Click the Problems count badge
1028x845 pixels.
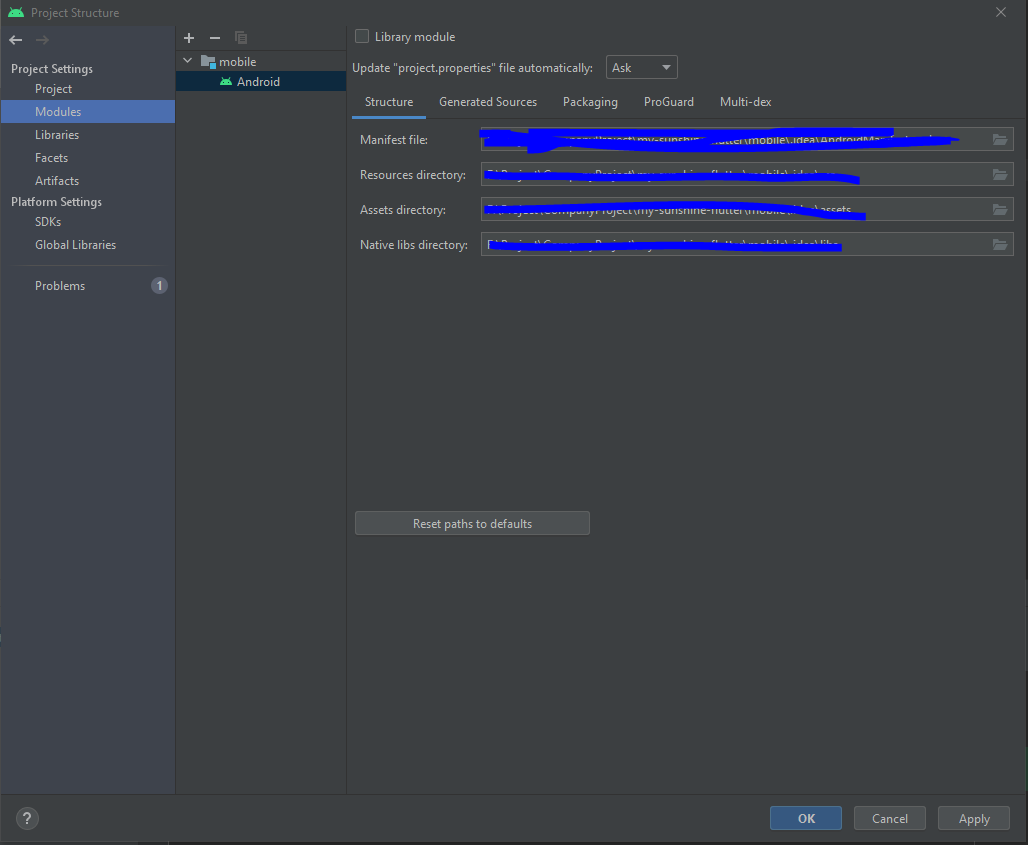159,286
